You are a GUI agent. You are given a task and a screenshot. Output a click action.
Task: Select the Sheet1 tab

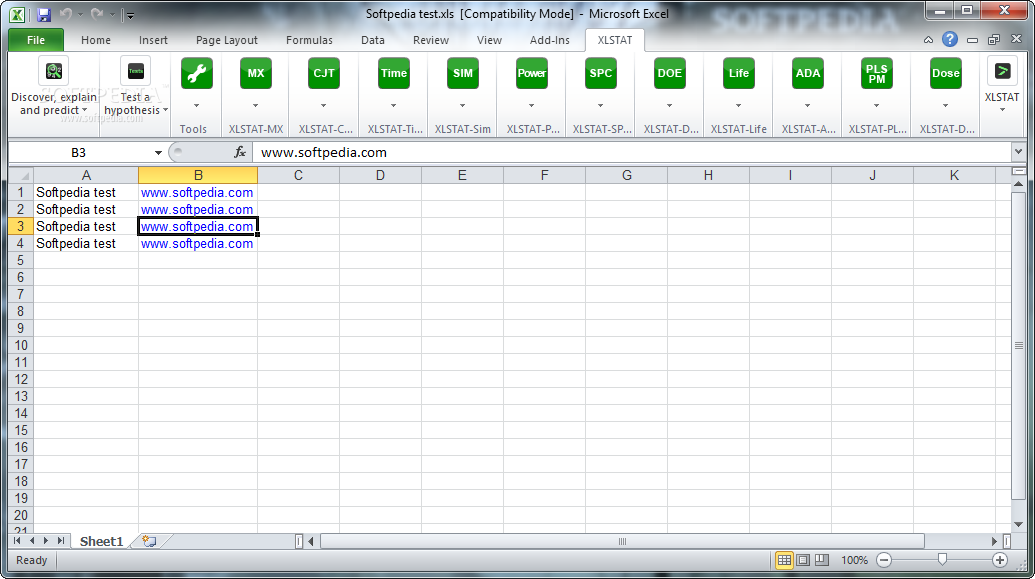tap(102, 541)
